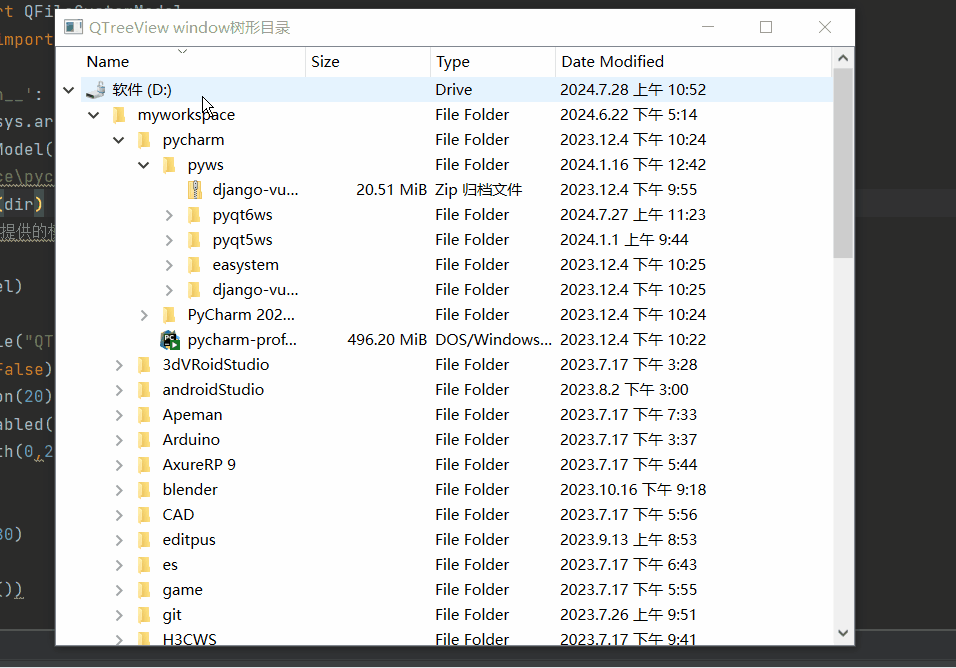Click the Drive type cell
956x668 pixels.
454,90
